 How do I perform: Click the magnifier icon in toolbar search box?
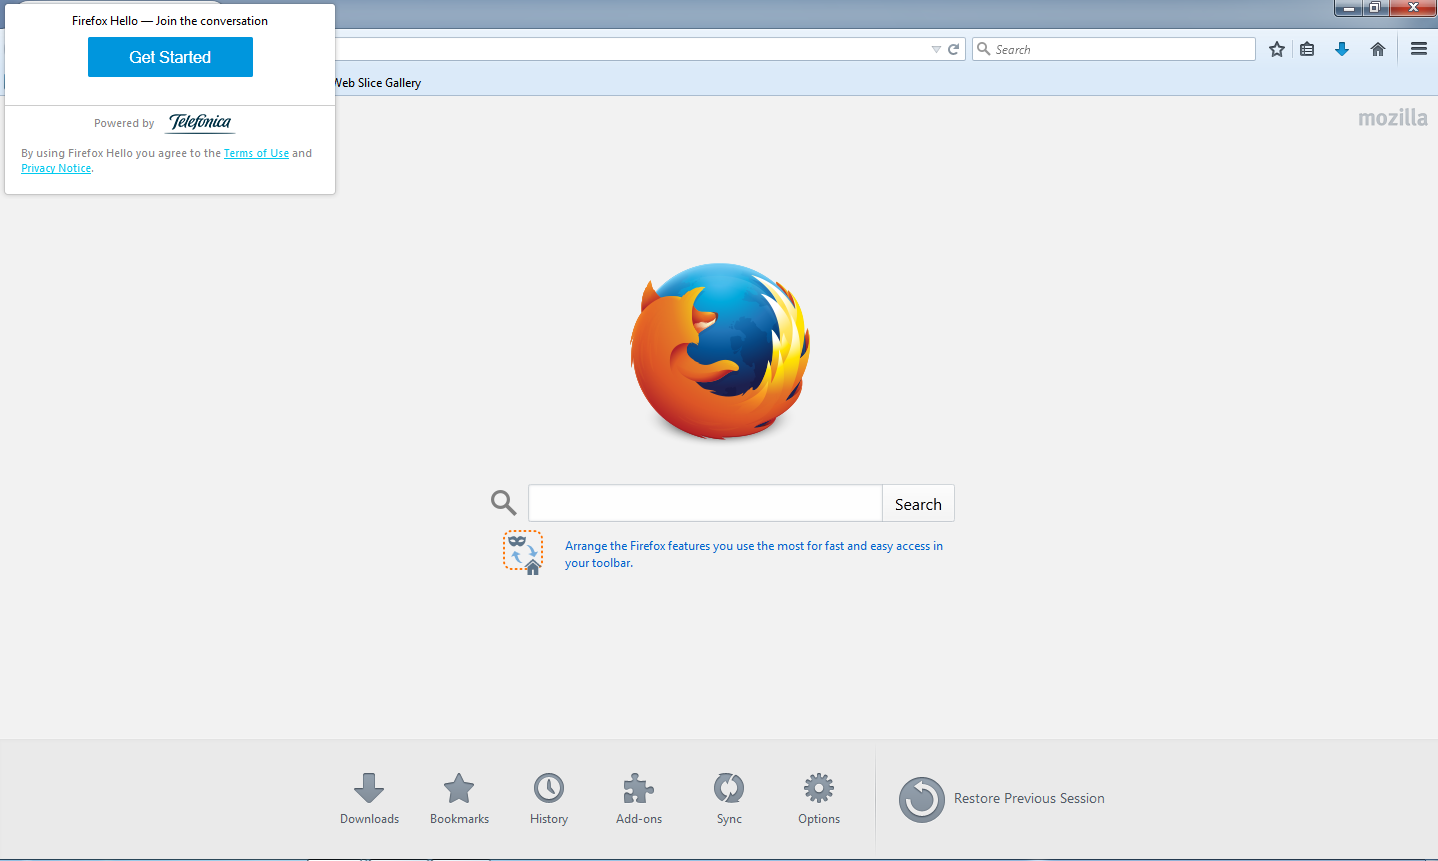click(x=984, y=49)
